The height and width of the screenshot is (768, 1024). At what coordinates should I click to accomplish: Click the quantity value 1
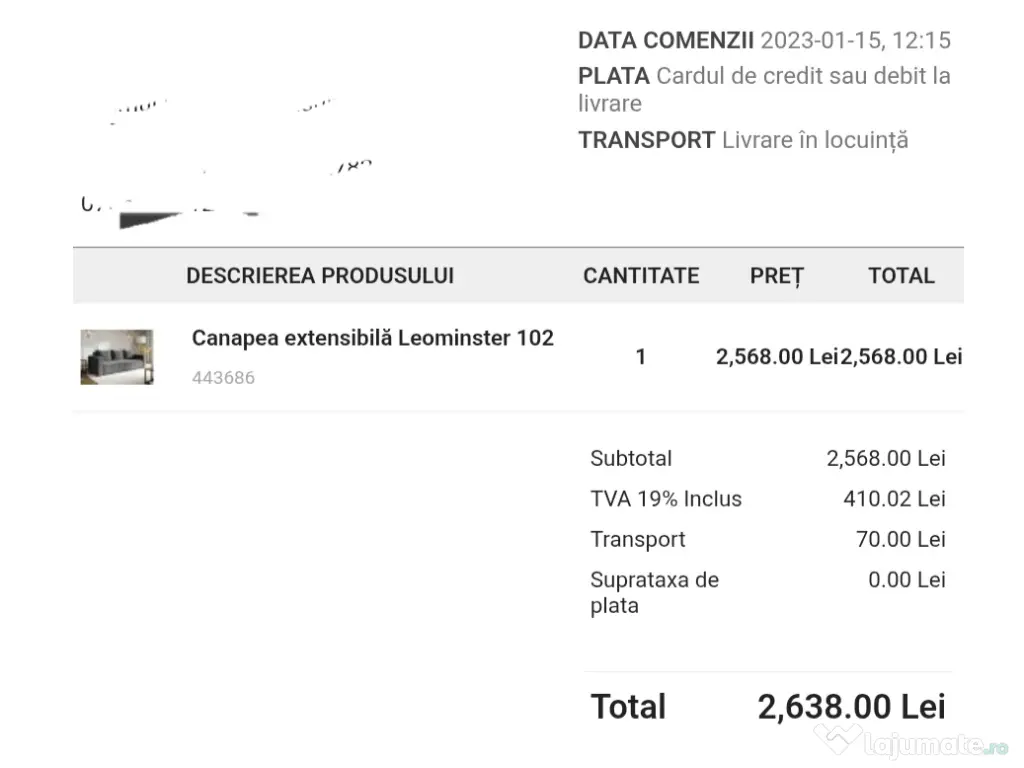(x=641, y=357)
